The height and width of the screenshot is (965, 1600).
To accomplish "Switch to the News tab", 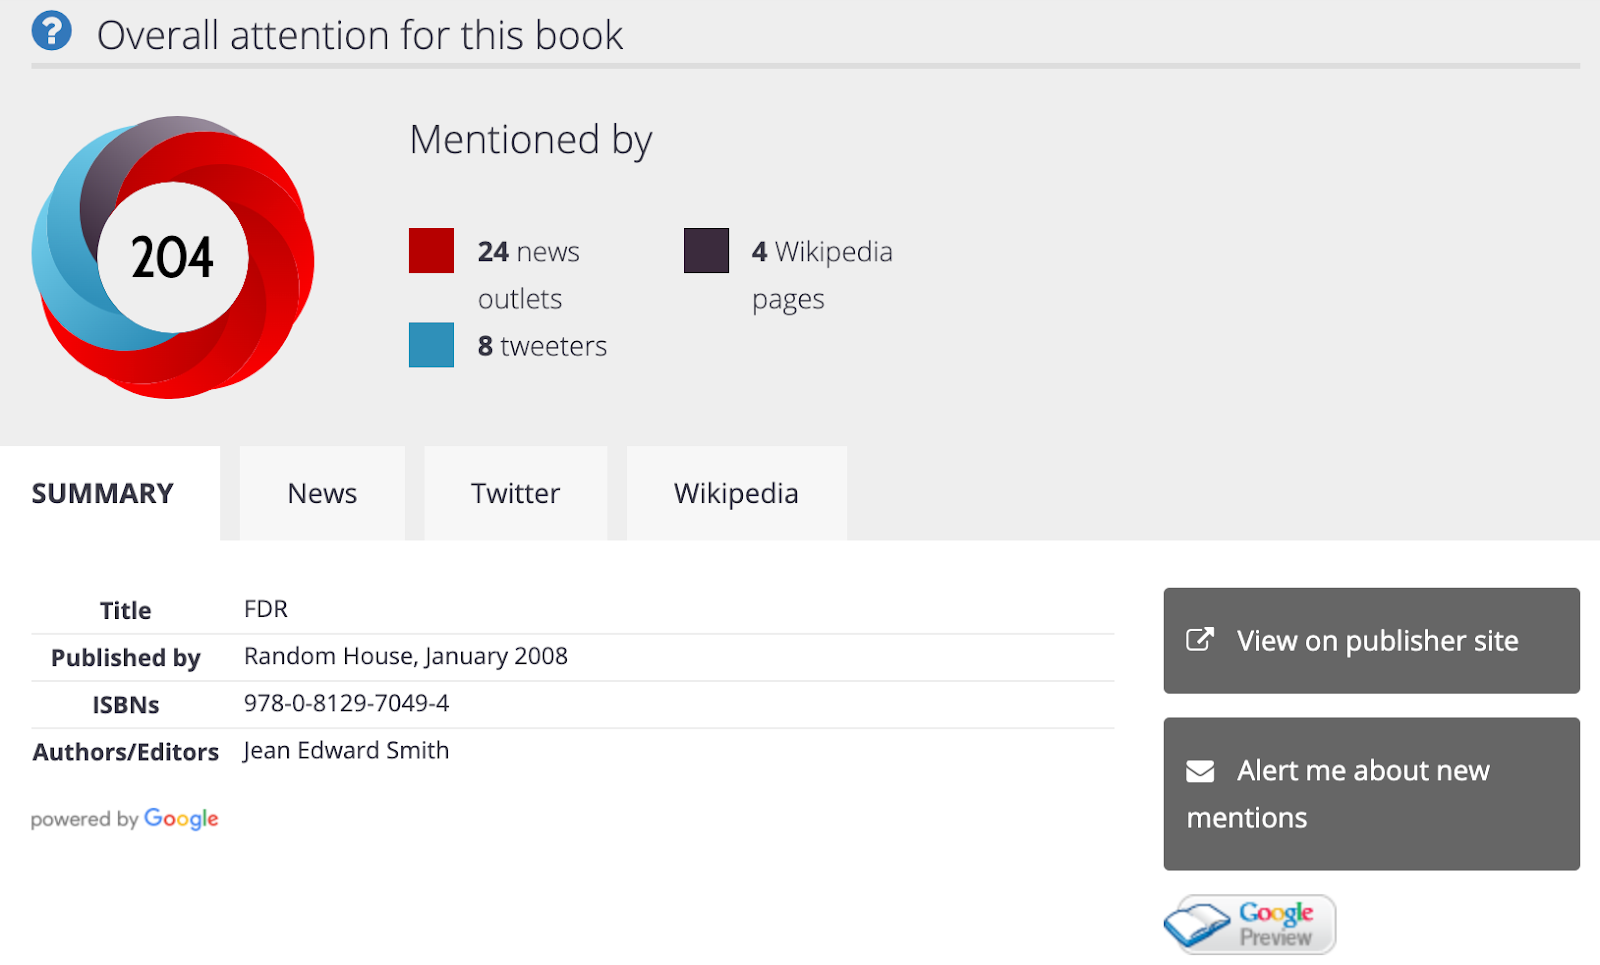I will pos(322,493).
